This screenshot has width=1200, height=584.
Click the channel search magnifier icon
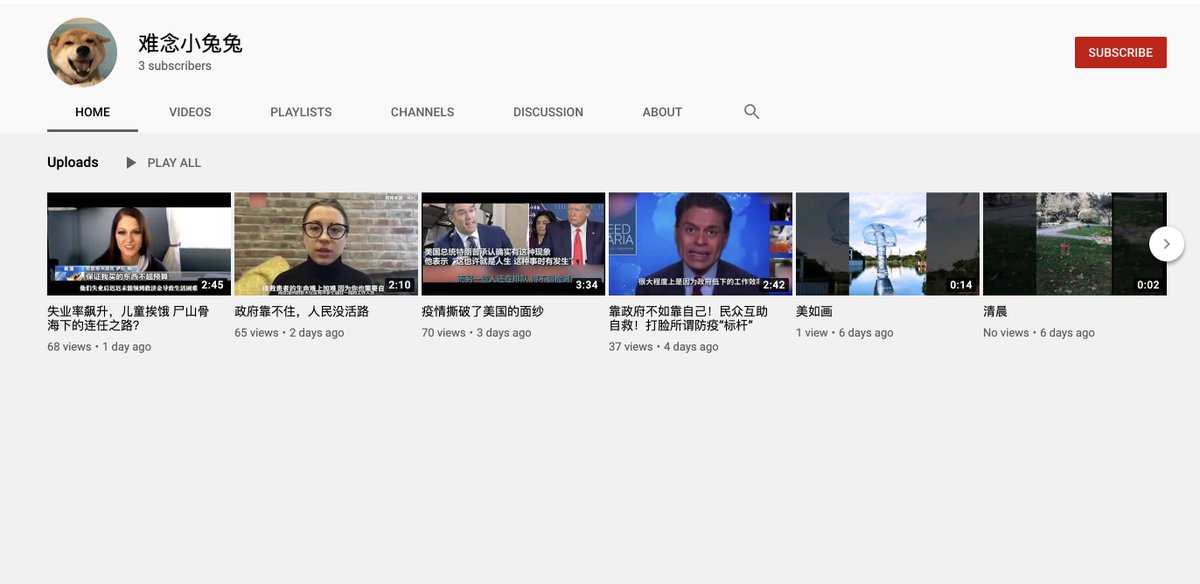[x=752, y=112]
